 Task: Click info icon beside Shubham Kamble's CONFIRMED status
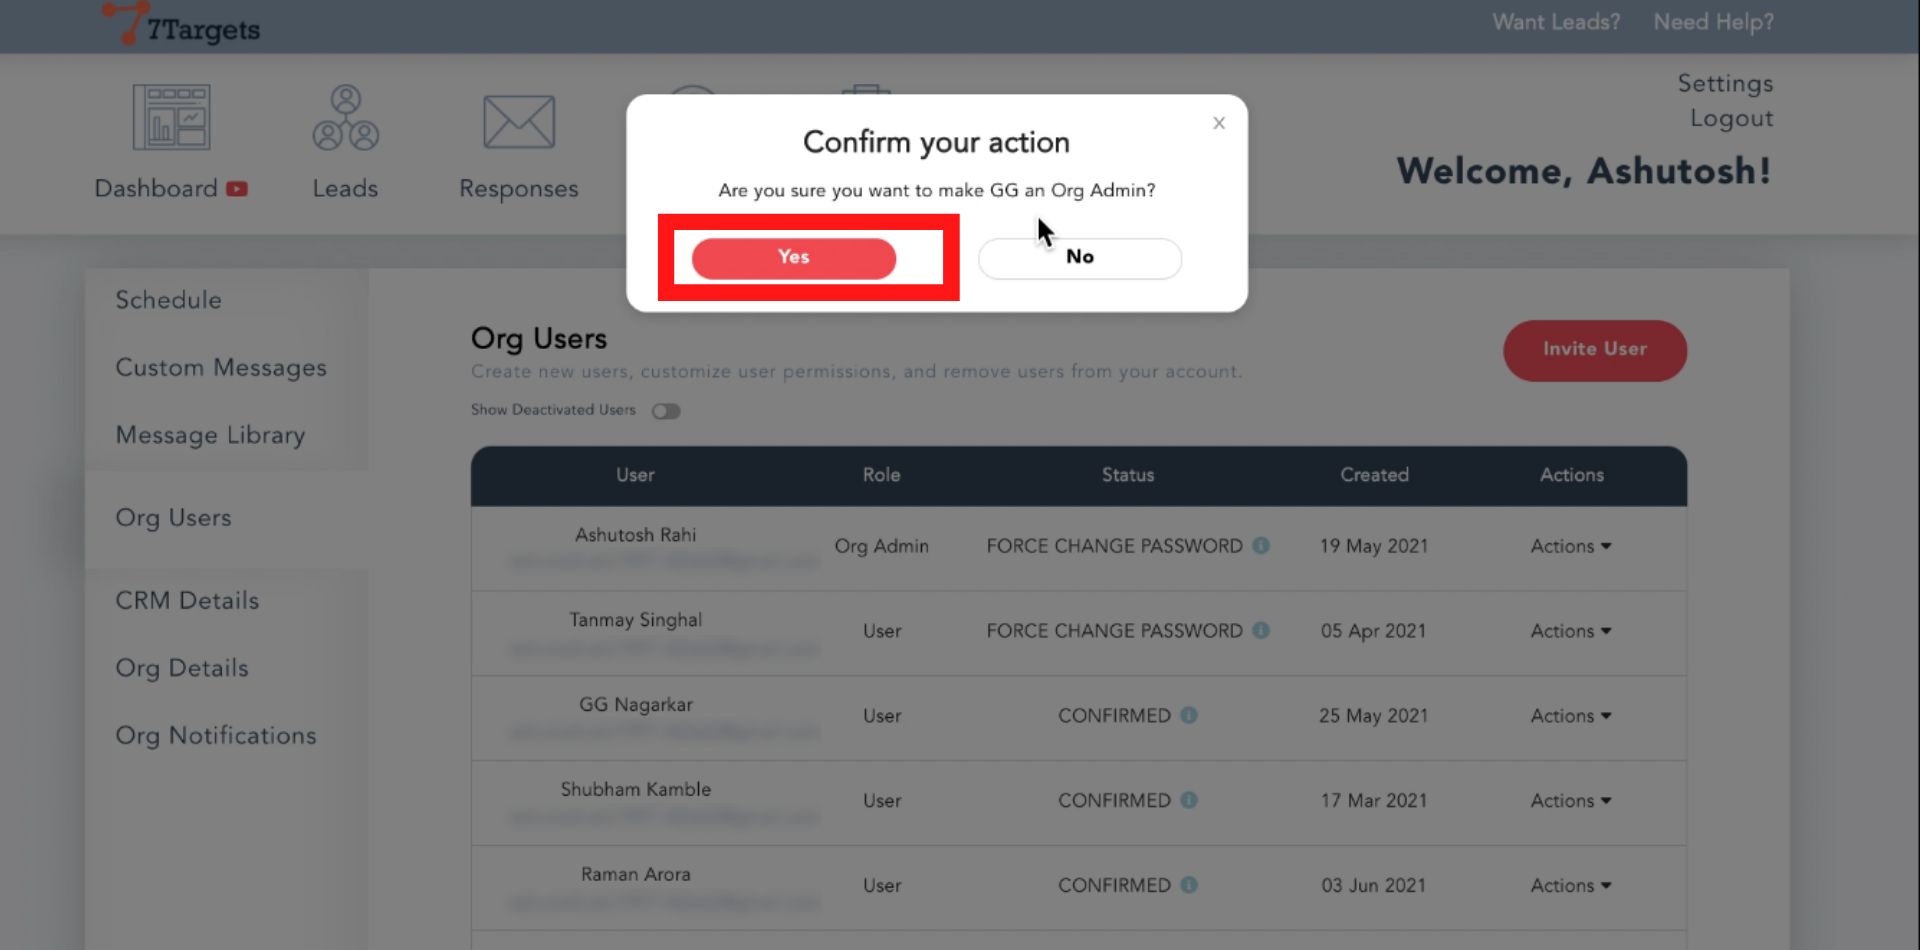pyautogui.click(x=1188, y=801)
